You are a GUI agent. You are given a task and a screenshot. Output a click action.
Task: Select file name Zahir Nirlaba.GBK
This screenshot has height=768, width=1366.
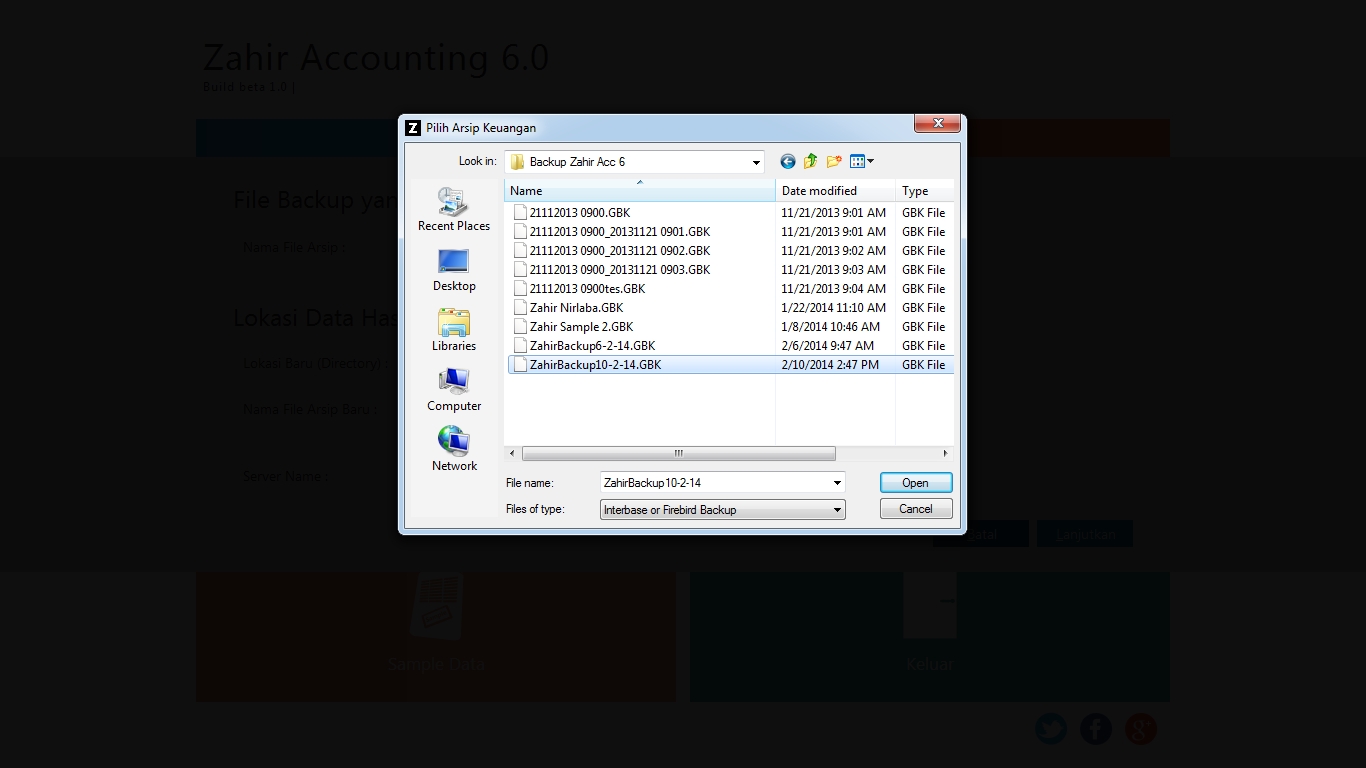click(x=577, y=307)
